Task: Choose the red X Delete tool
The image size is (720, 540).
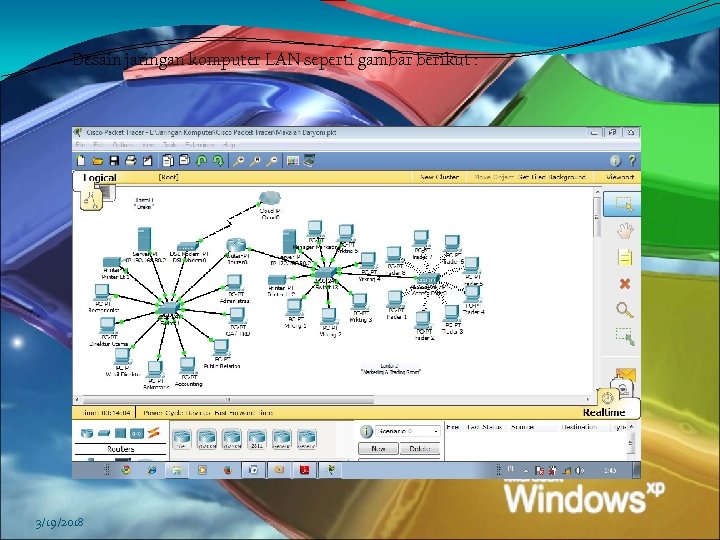Action: (x=624, y=284)
